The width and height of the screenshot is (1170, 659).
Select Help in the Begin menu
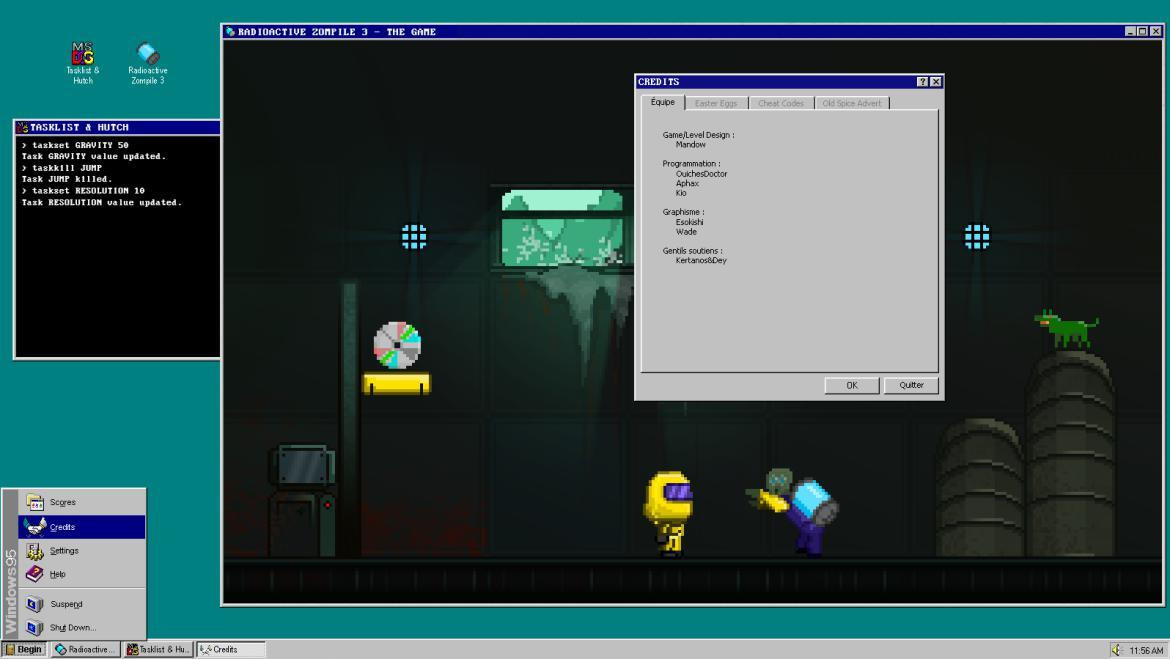pyautogui.click(x=82, y=574)
